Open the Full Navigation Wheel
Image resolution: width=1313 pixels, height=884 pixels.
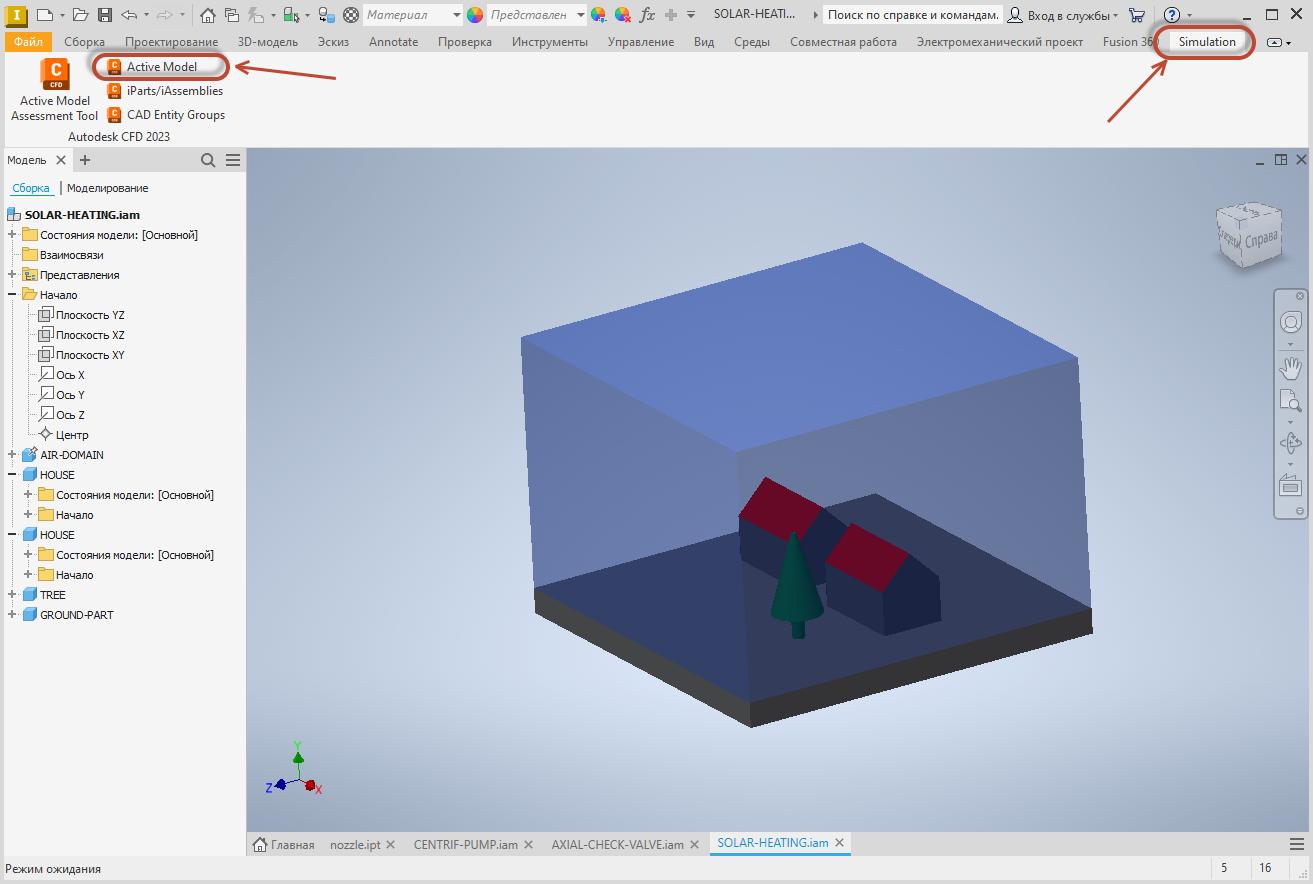click(x=1291, y=322)
